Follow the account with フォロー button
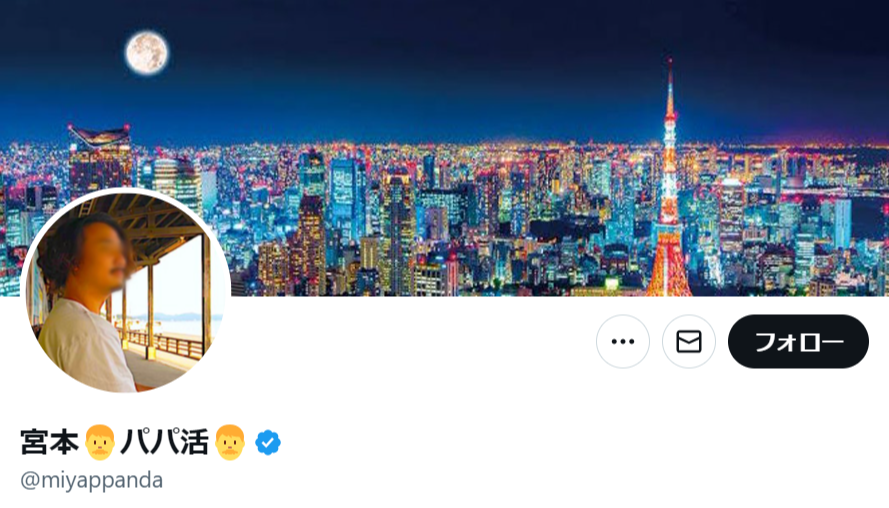The height and width of the screenshot is (508, 889). click(798, 341)
